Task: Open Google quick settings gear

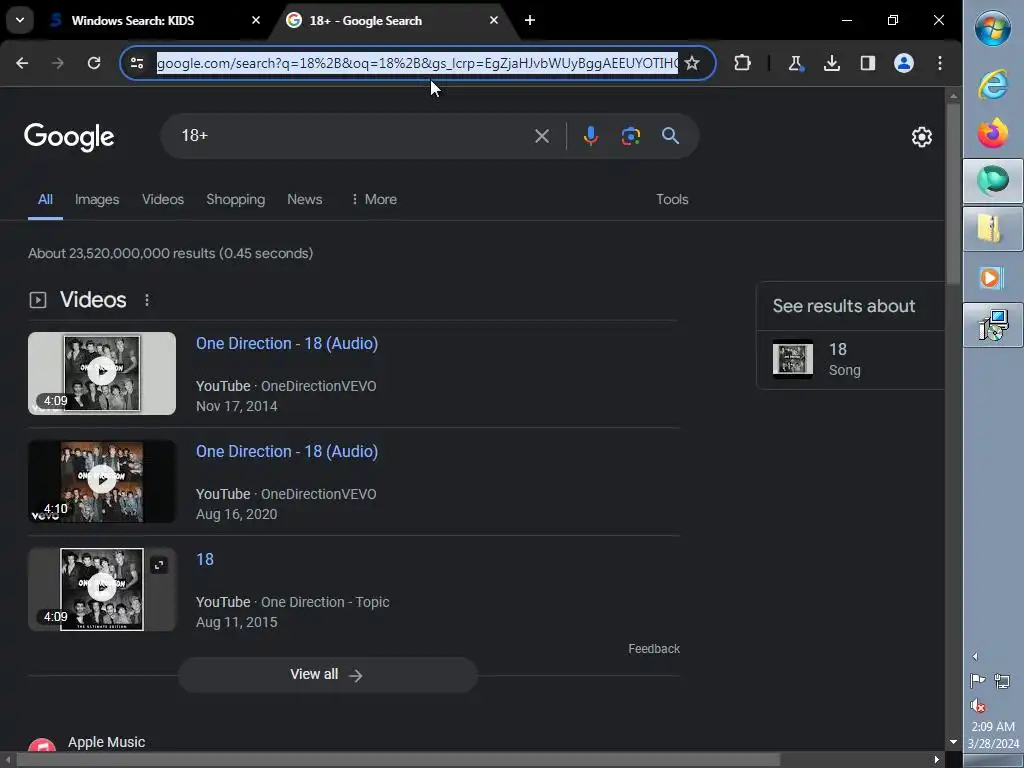Action: pyautogui.click(x=921, y=137)
